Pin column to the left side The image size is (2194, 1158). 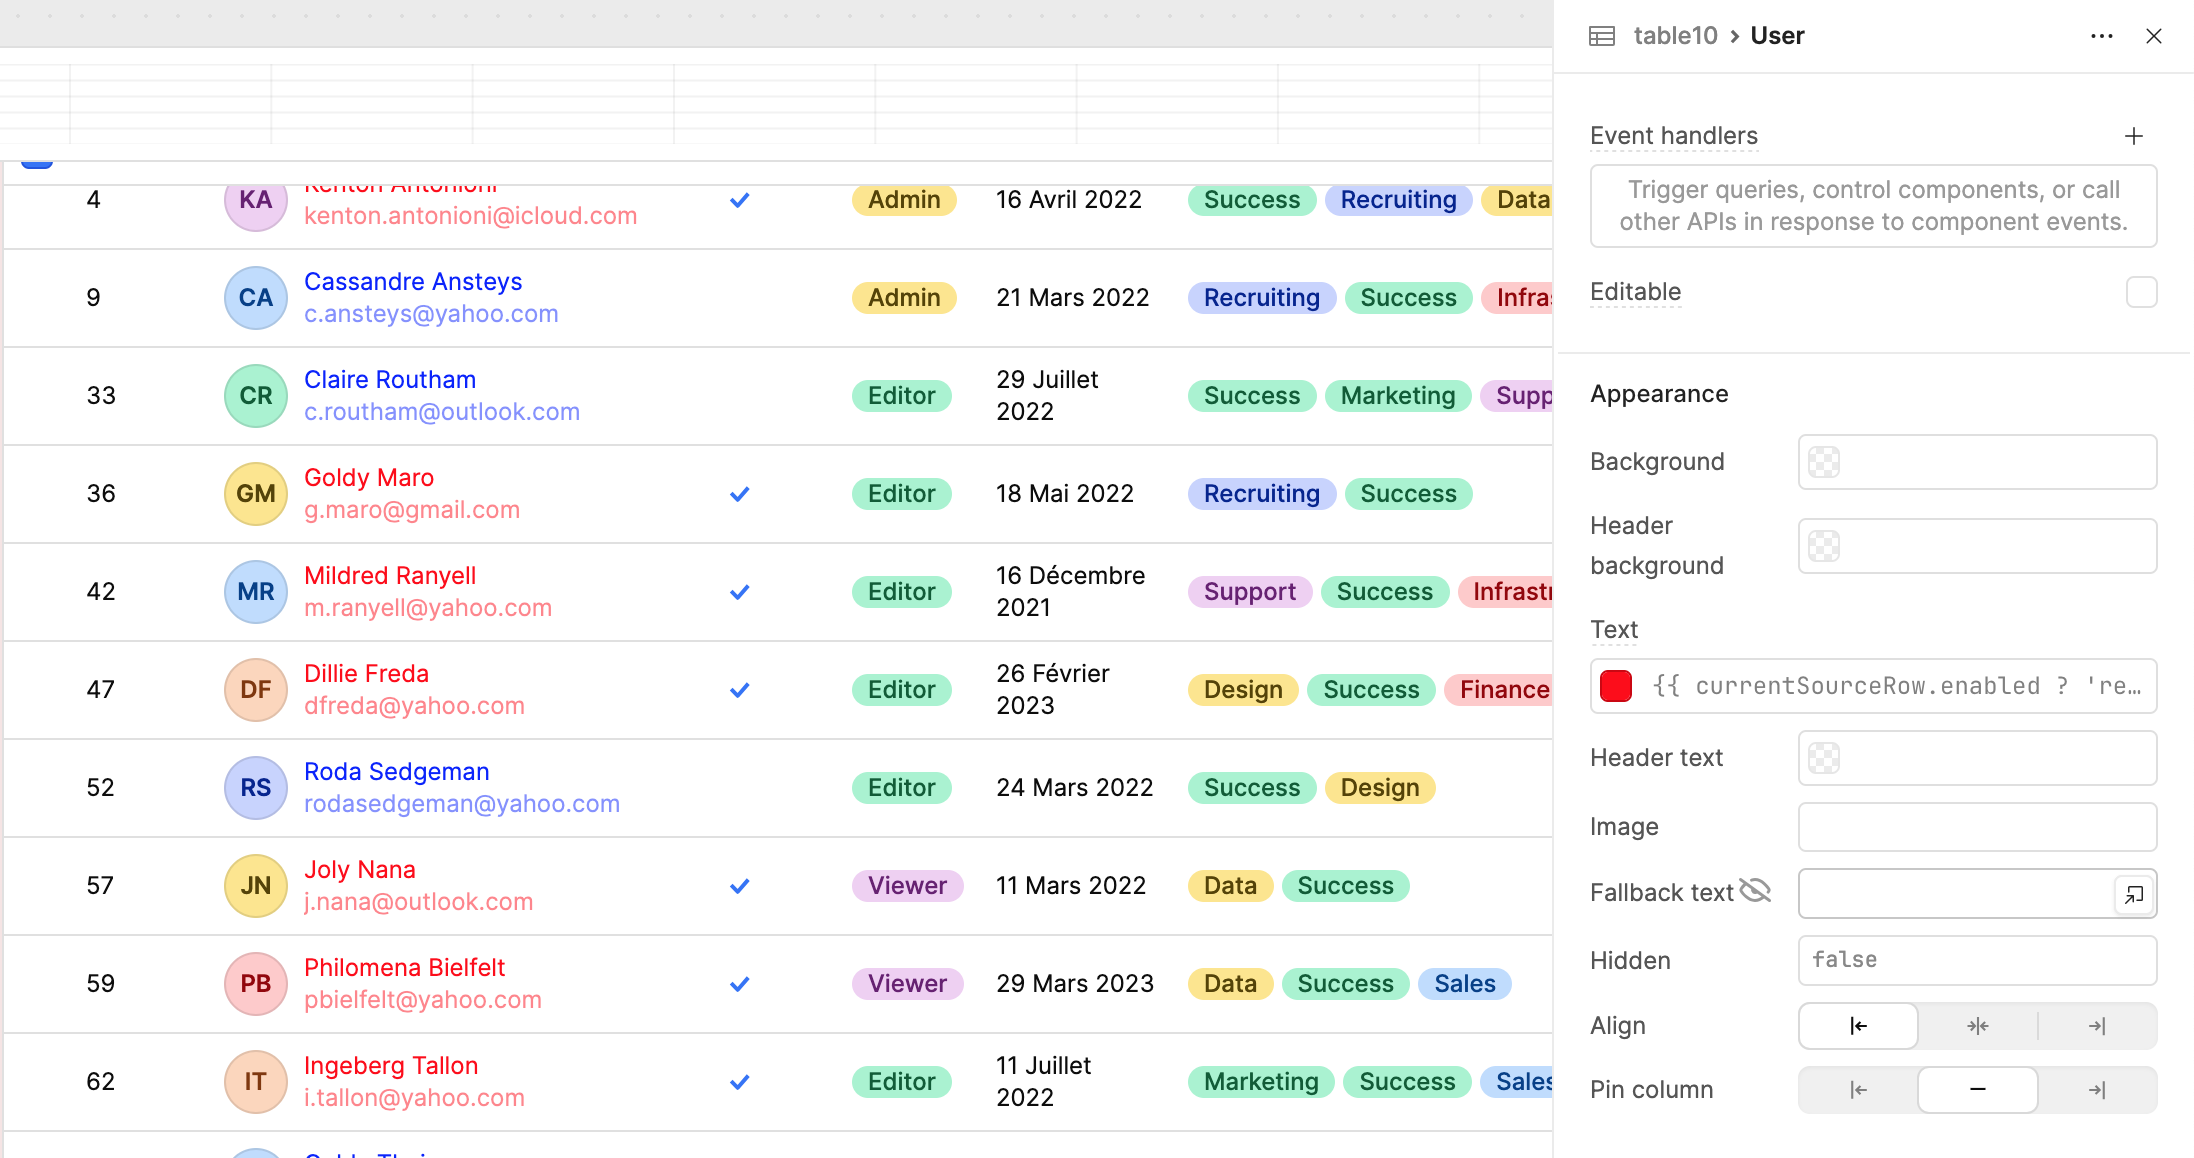point(1858,1090)
